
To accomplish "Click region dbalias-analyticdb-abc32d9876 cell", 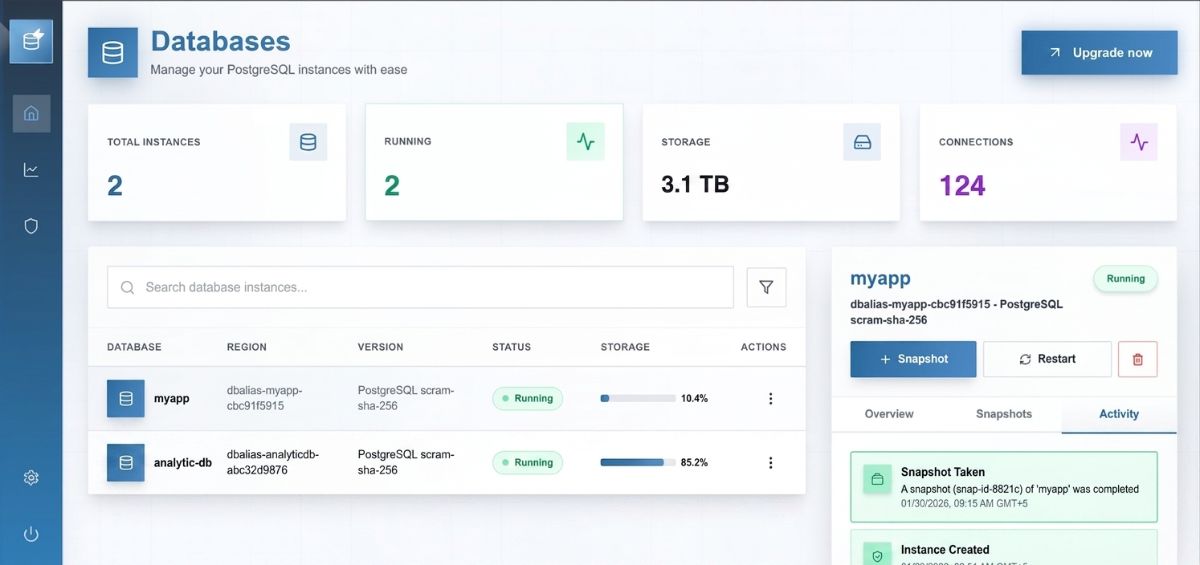I will 273,462.
